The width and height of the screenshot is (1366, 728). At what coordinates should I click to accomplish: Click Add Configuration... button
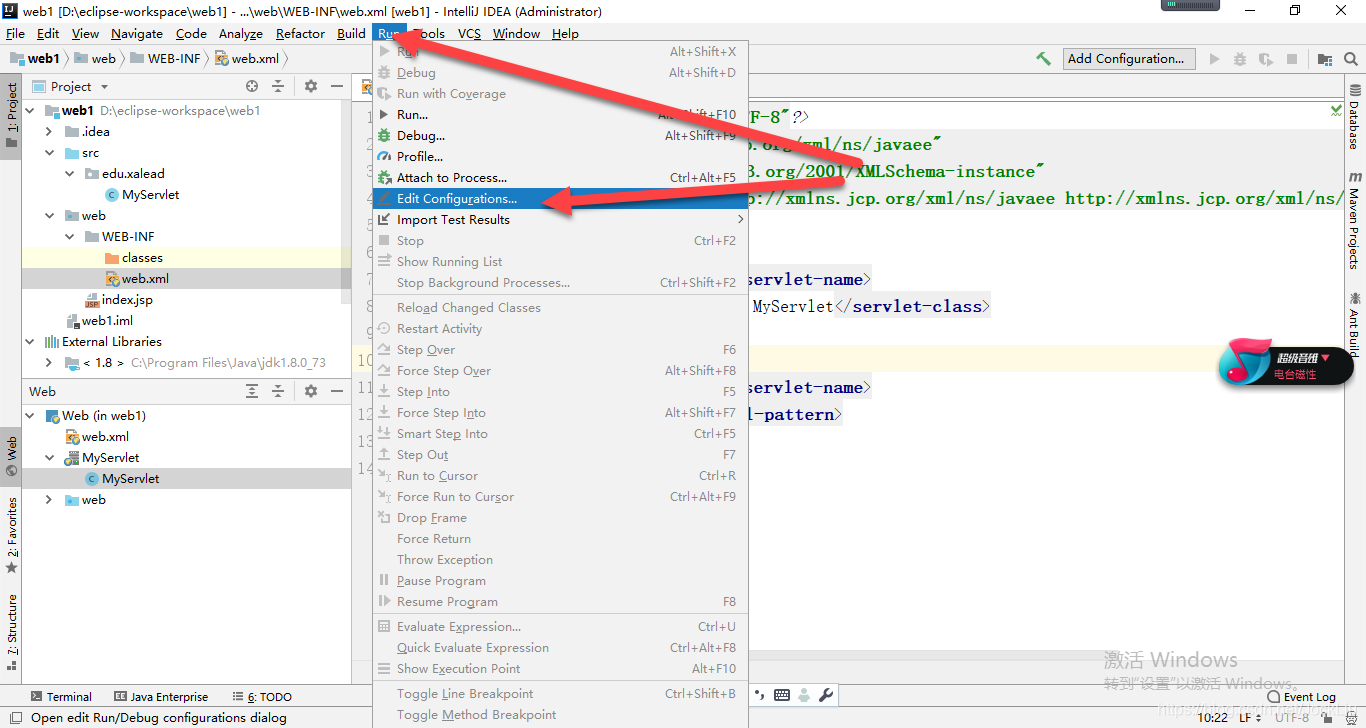(x=1129, y=59)
